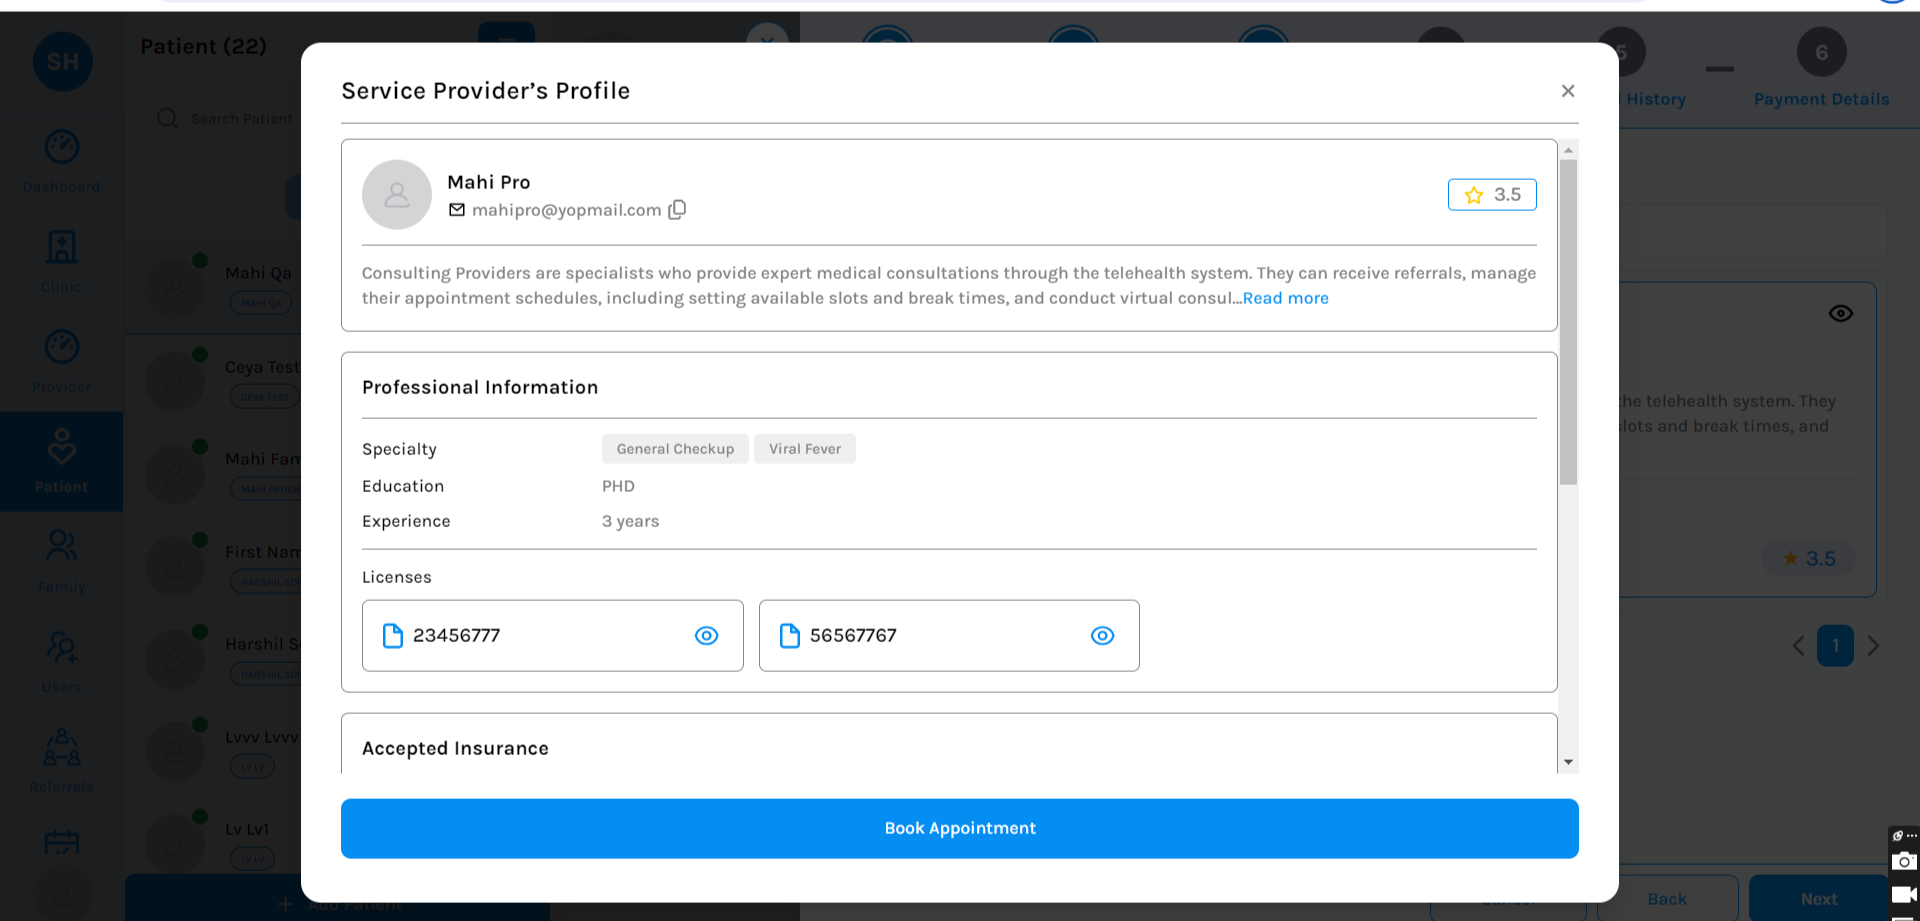Click the 3.5 star rating badge
Image resolution: width=1920 pixels, height=921 pixels.
pos(1491,195)
